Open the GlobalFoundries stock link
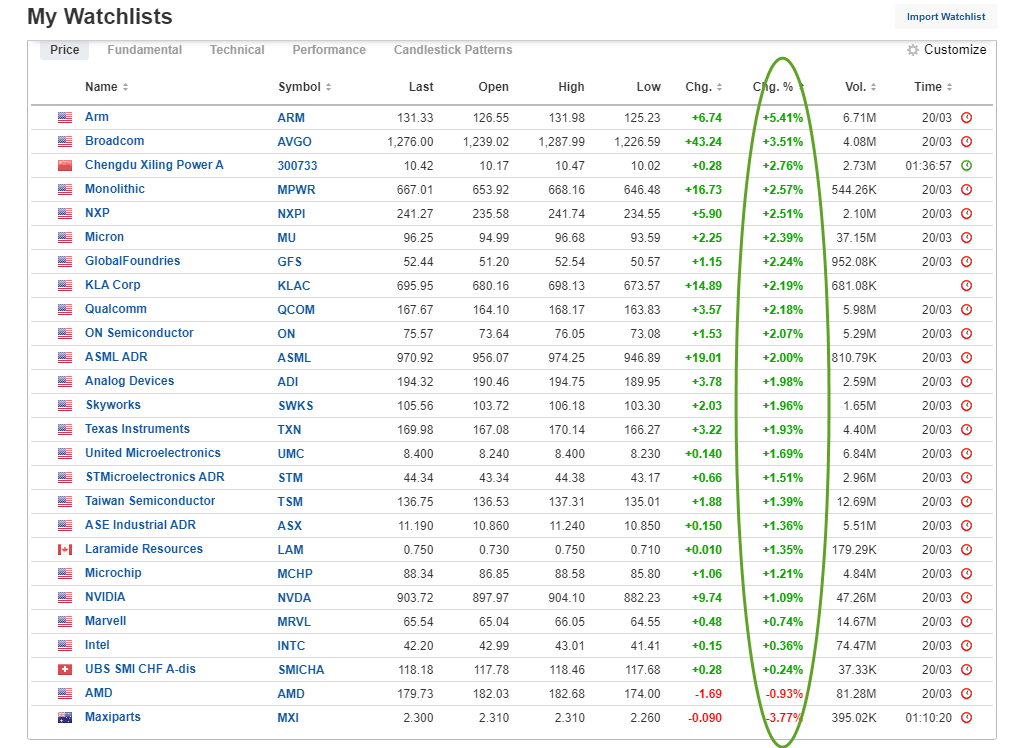Screen dimensions: 1019x748 [133, 261]
